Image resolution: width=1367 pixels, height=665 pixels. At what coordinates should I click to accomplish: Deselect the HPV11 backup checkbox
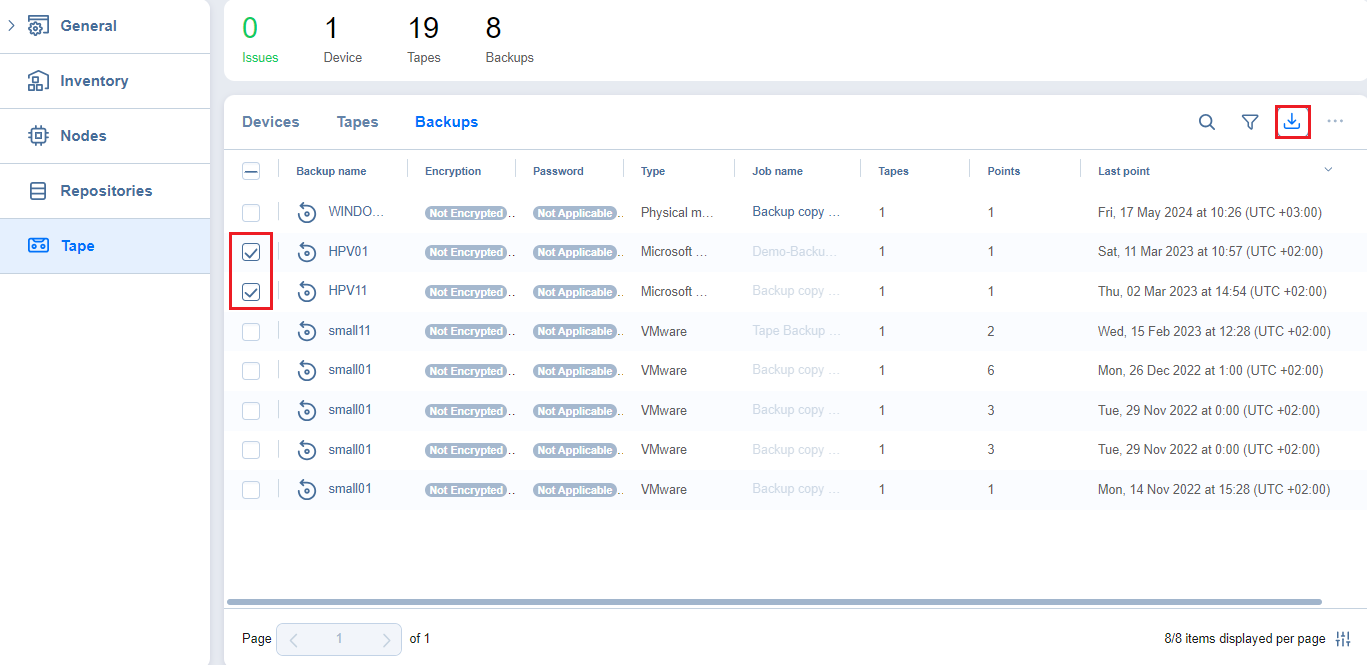tap(251, 292)
